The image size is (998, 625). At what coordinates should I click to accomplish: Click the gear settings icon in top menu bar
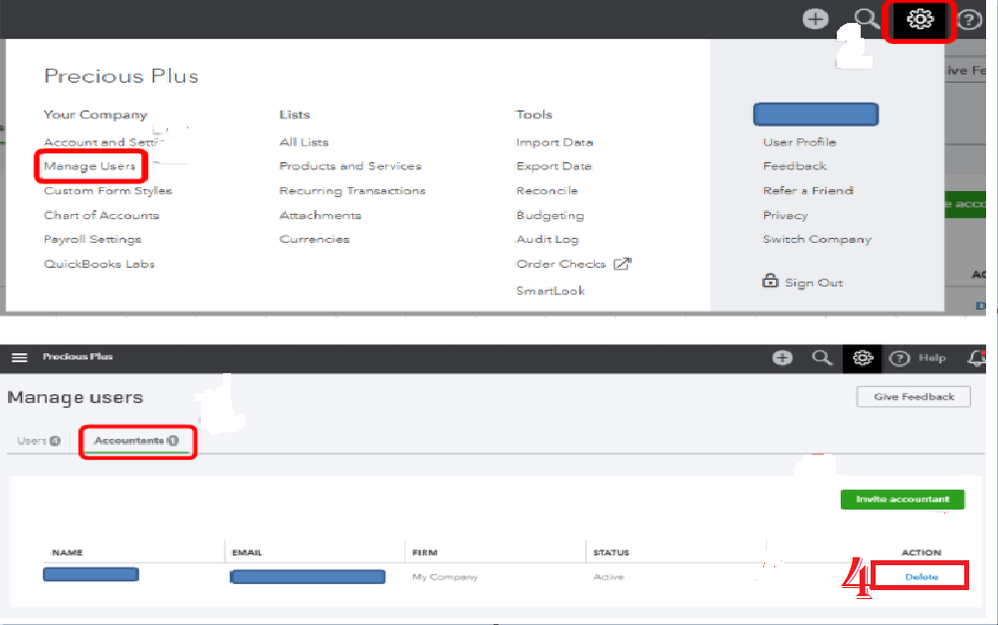coord(920,19)
